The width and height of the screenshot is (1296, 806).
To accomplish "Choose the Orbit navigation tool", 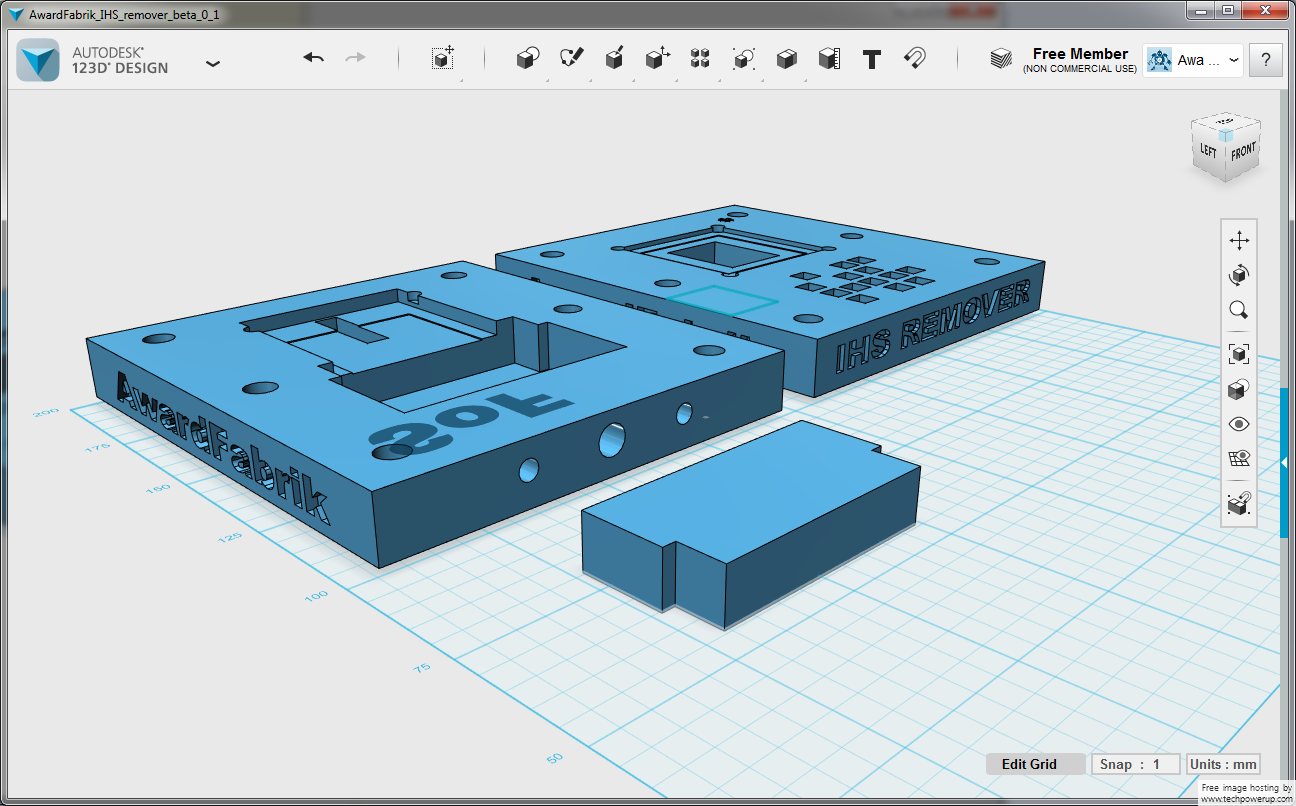I will tap(1239, 275).
